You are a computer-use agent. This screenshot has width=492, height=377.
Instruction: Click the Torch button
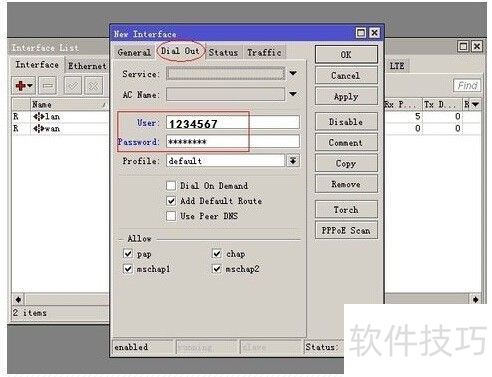346,210
